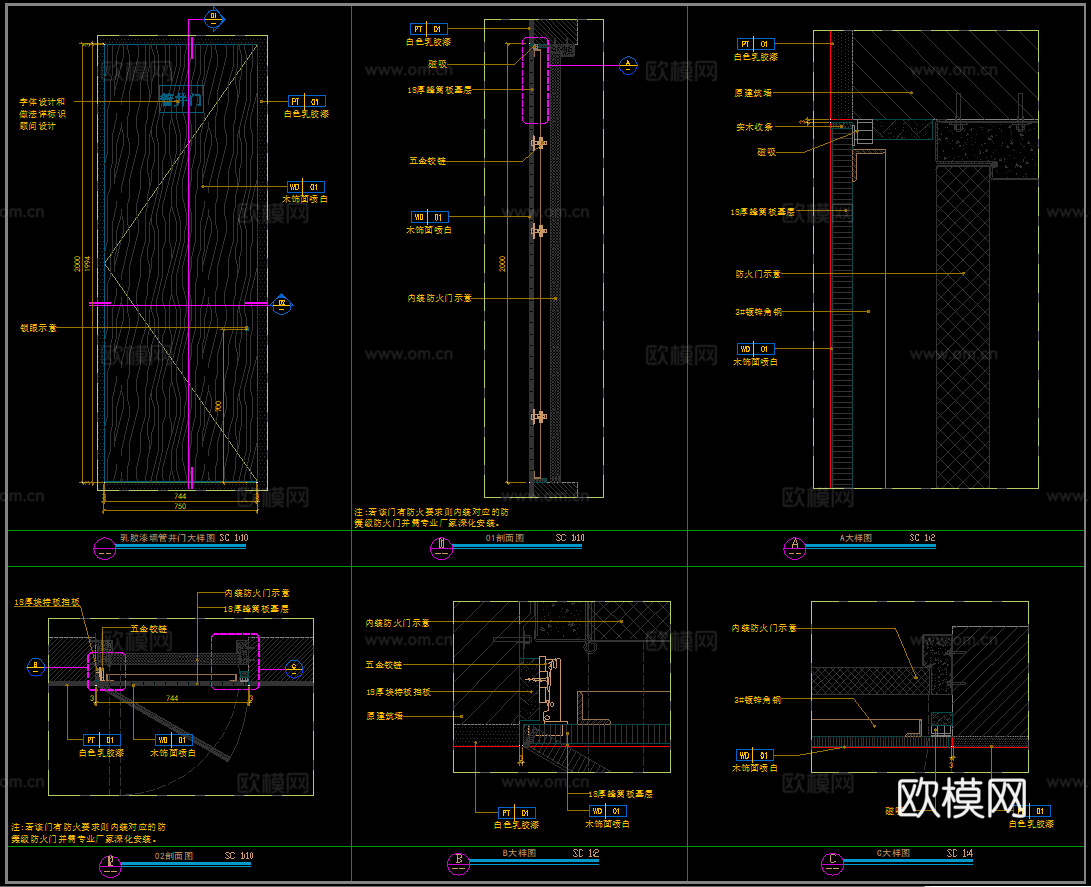Screen dimensions: 1091x887
Task: Select the 内装防火门示意 label in the 01 section
Action: click(x=440, y=298)
